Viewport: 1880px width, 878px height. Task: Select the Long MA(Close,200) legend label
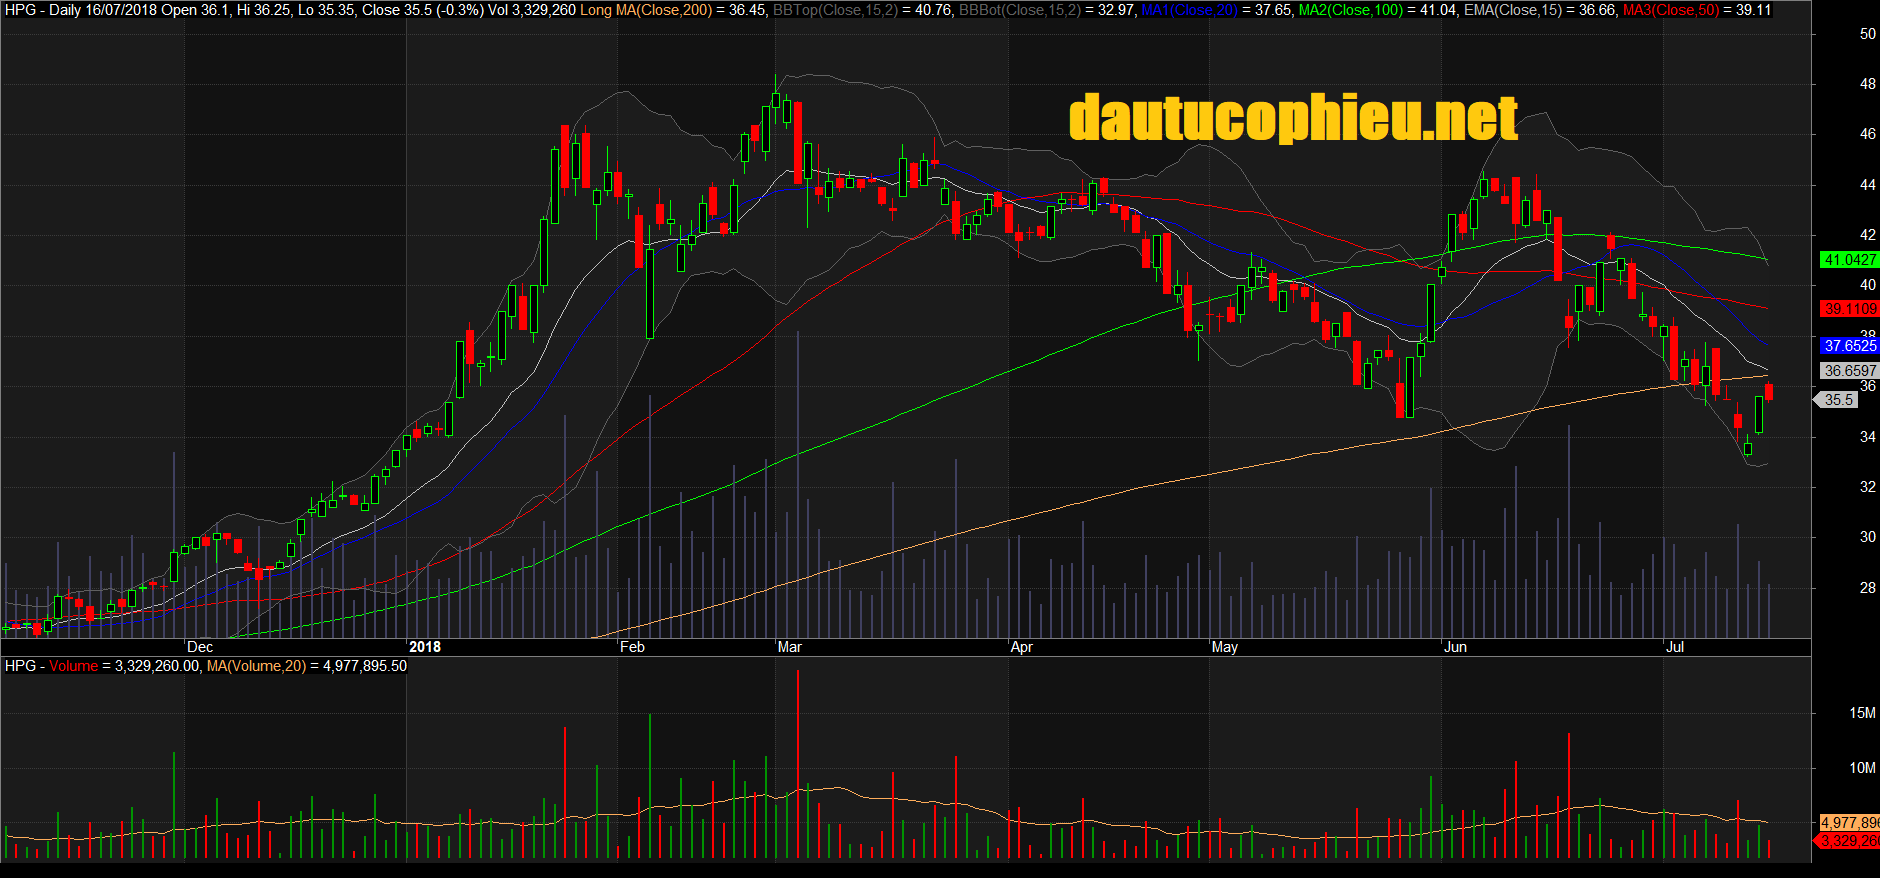click(x=645, y=10)
